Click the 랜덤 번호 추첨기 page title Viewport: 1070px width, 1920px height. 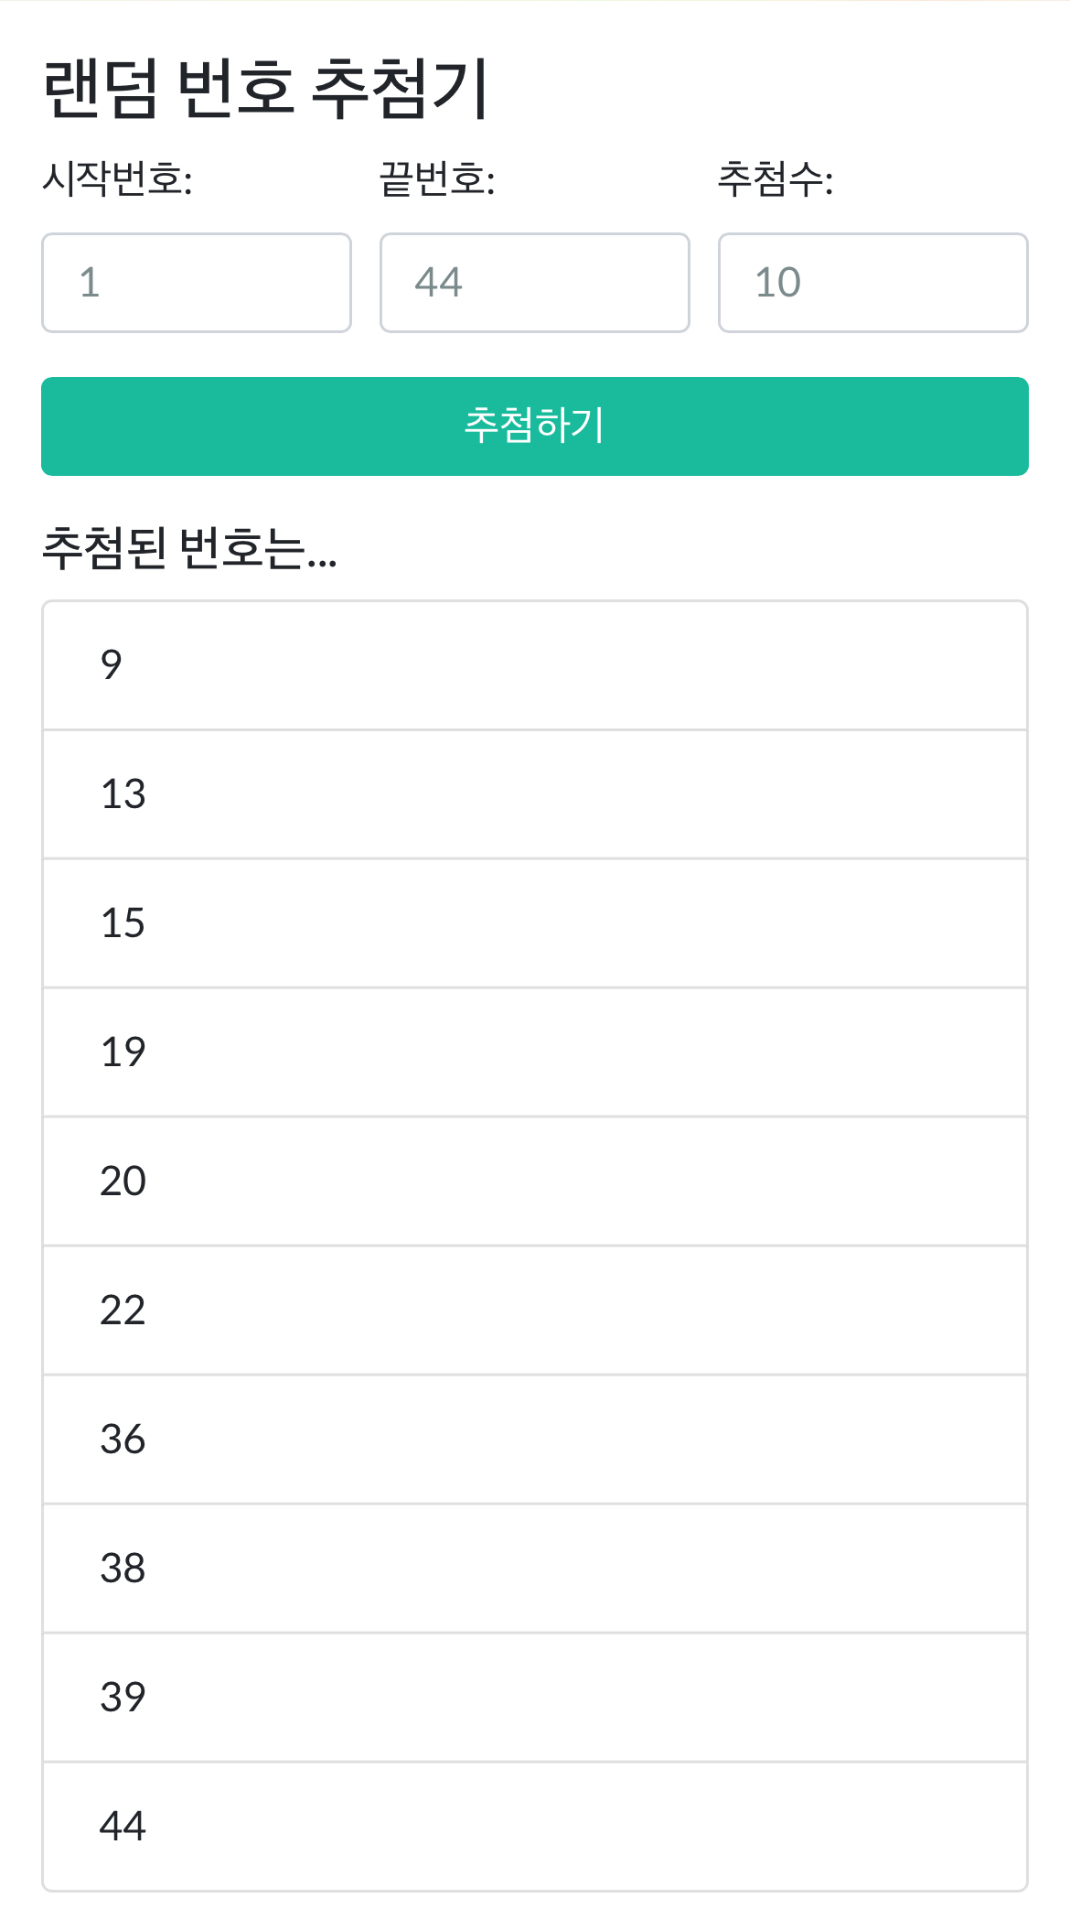click(266, 88)
